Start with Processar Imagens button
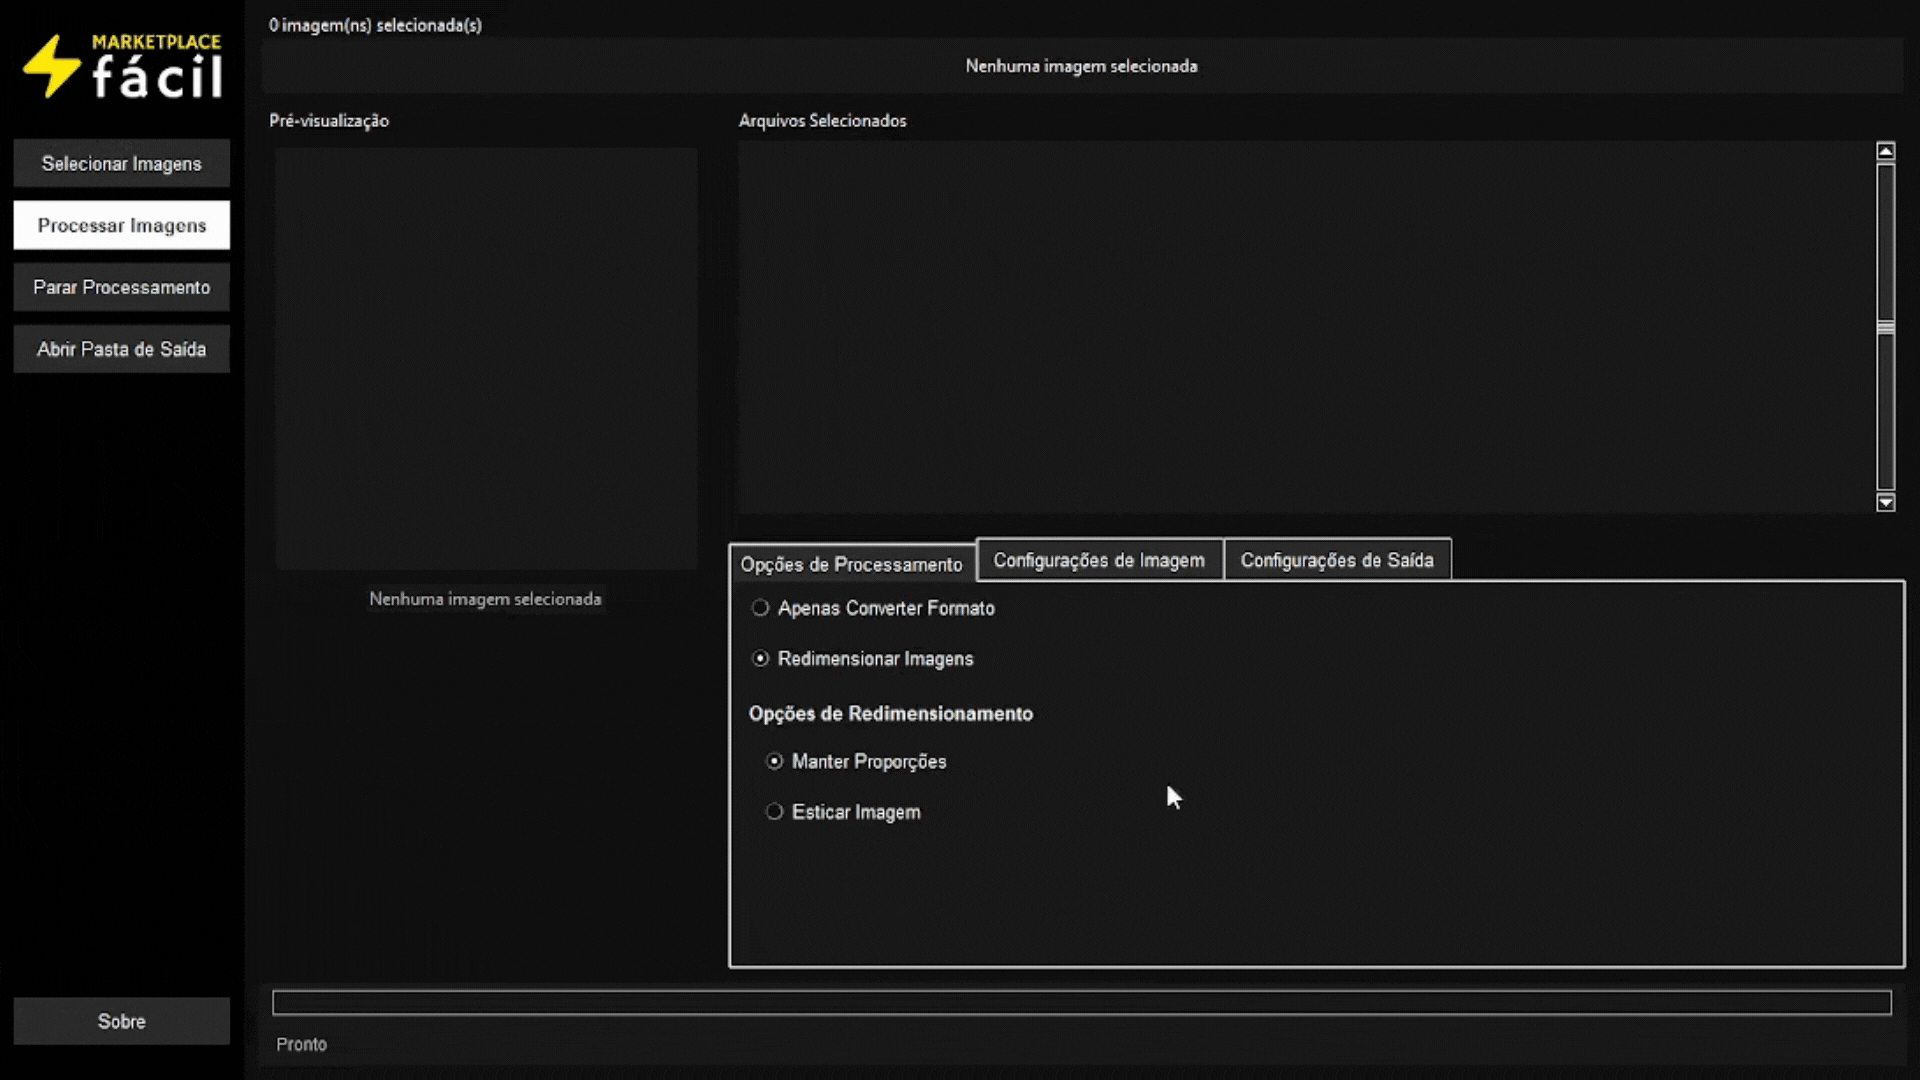 [x=122, y=225]
